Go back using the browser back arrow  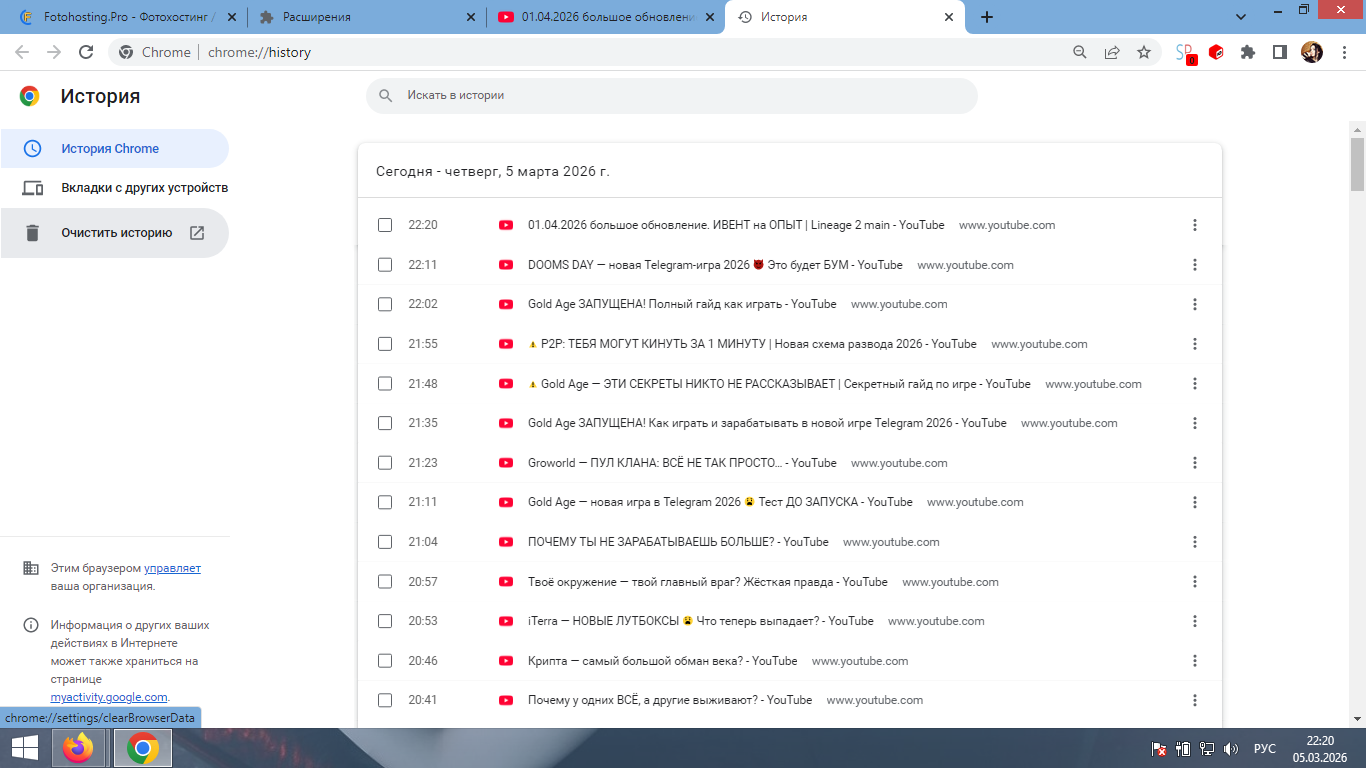pyautogui.click(x=22, y=52)
